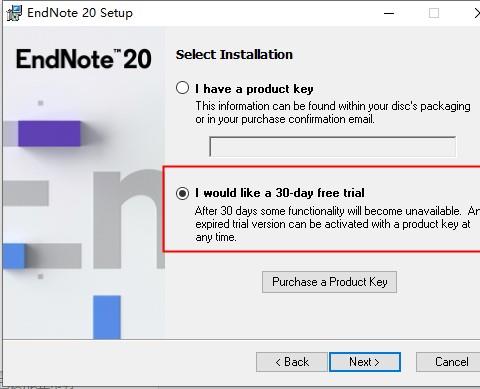Image resolution: width=480 pixels, height=389 pixels.
Task: Choose the 30-day free trial radio option
Action: pos(182,193)
